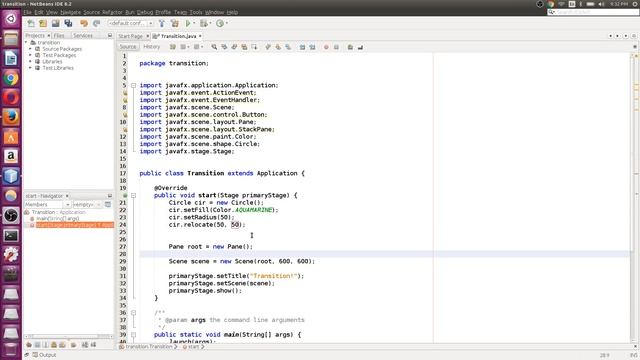
Task: Toggle Sort by Source in Navigator bottom bar
Action: click(x=93, y=345)
